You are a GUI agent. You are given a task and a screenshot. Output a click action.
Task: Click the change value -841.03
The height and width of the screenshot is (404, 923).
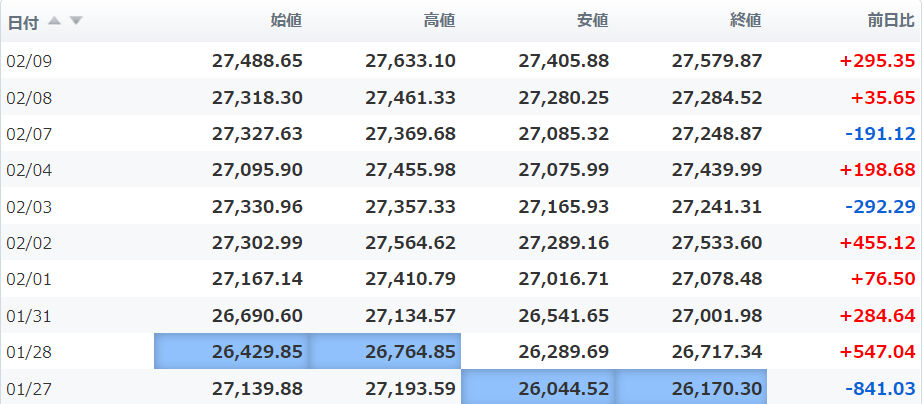coord(880,388)
